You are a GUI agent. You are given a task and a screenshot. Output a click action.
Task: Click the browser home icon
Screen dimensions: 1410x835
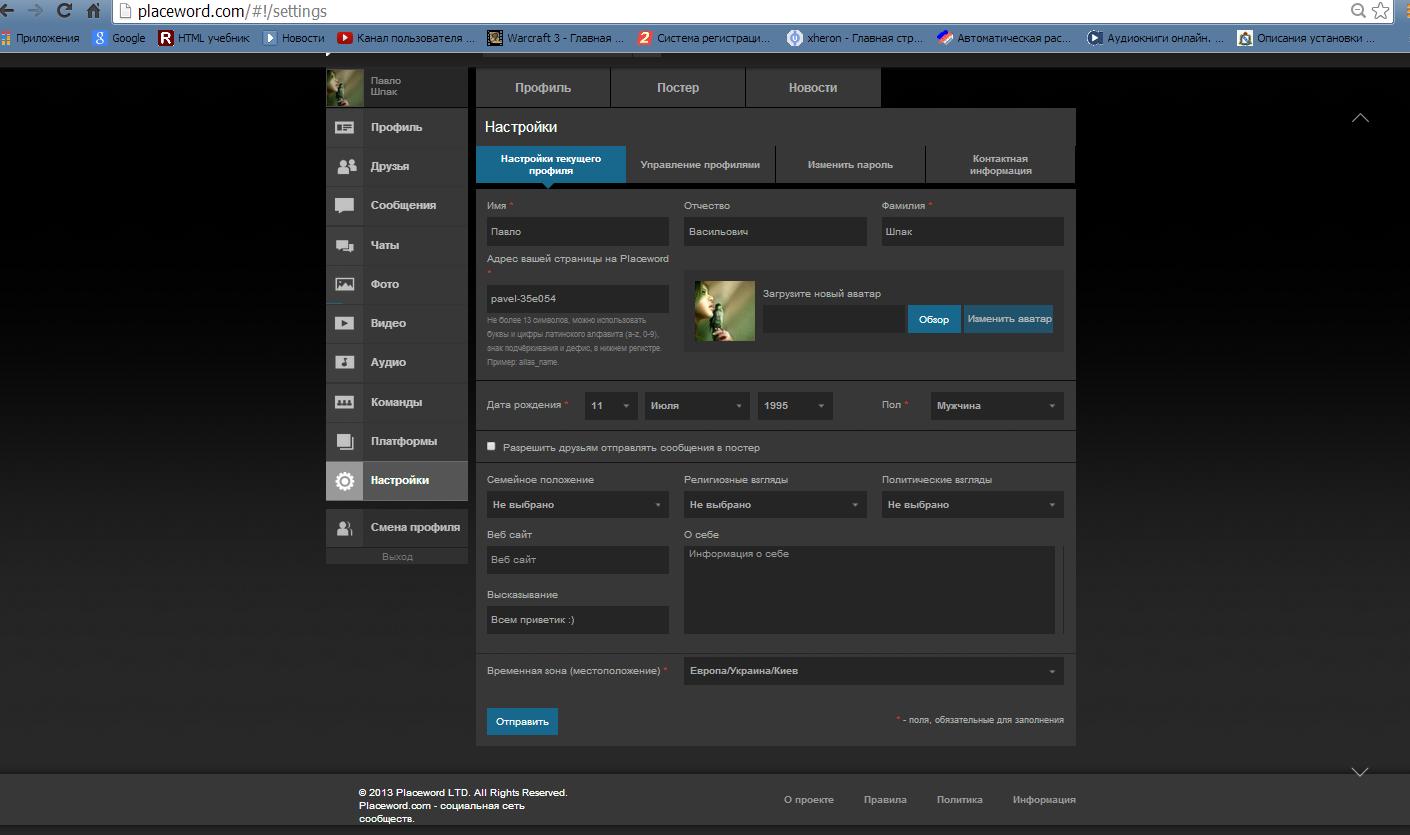[94, 11]
